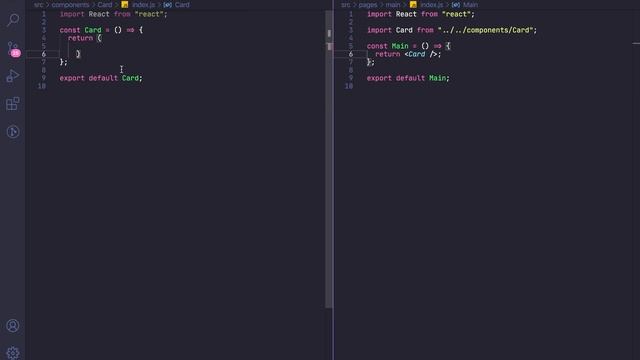The width and height of the screenshot is (640, 360).
Task: Click the JS file icon in right breadcrumb
Action: (x=413, y=4)
